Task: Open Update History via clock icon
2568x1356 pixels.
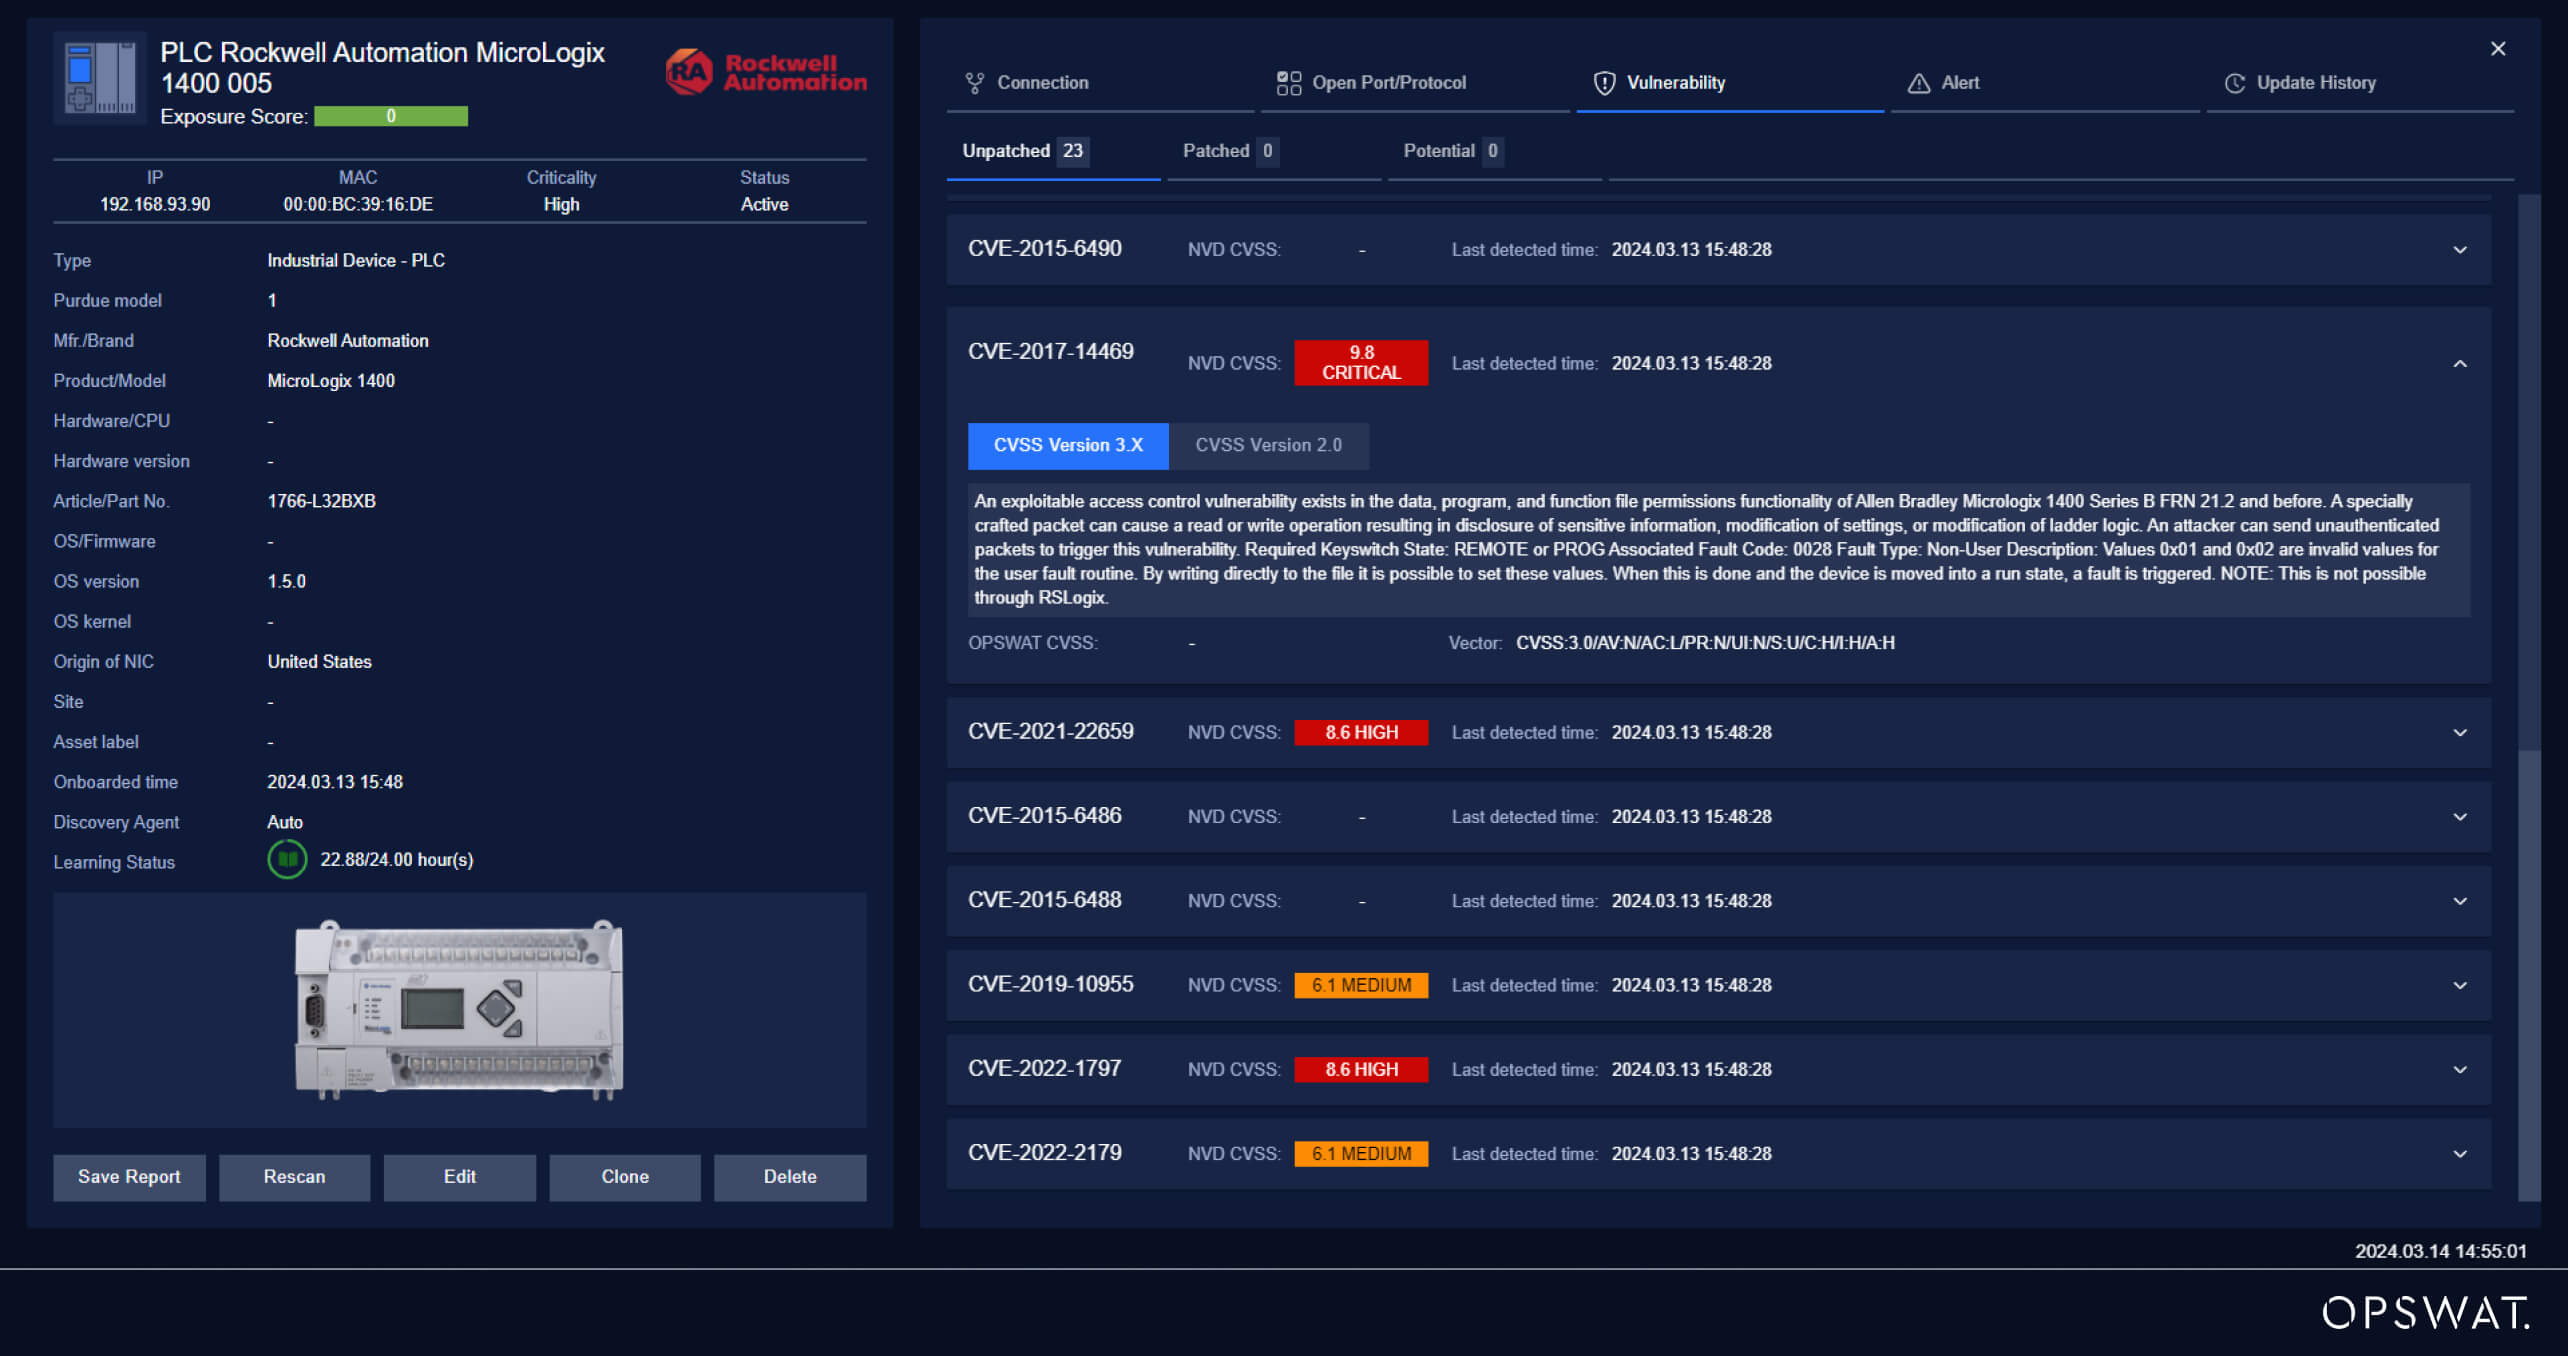Action: click(2236, 82)
